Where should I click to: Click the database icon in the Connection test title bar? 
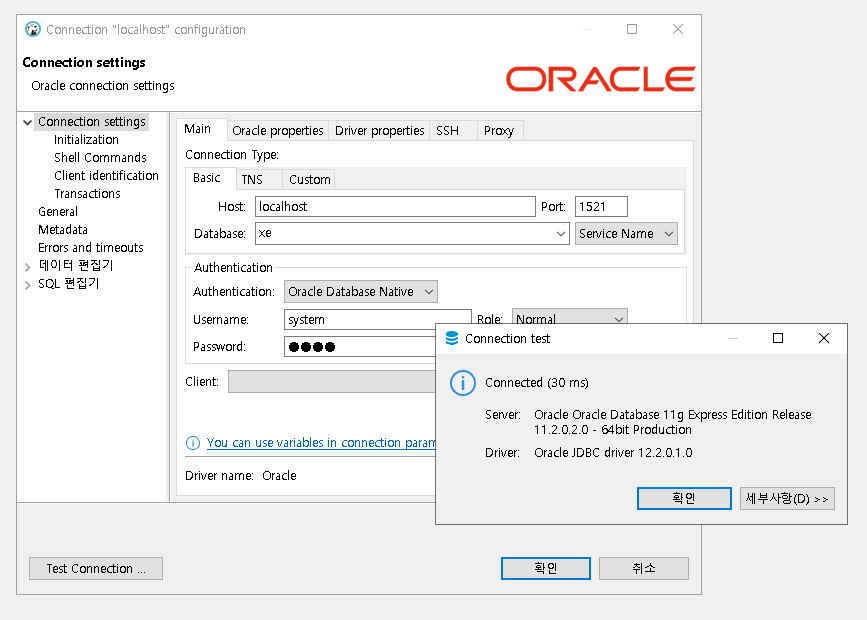(x=452, y=338)
